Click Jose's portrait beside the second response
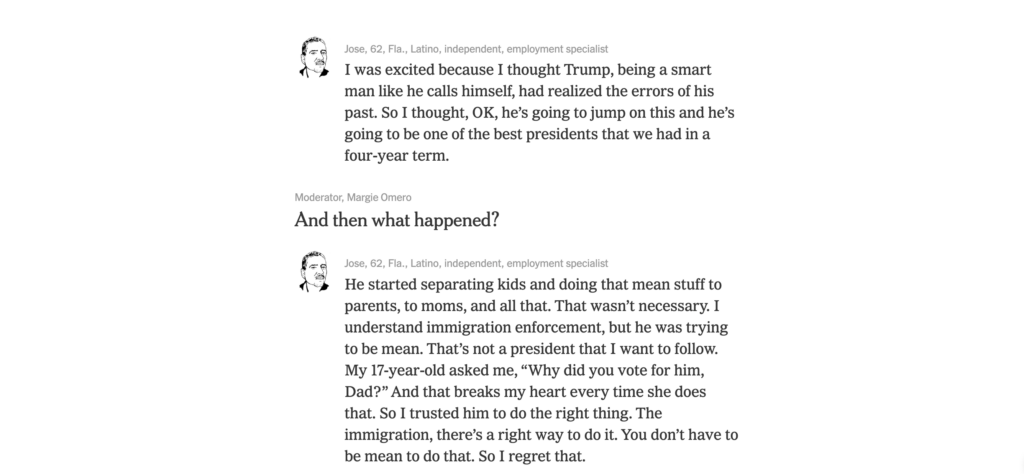Image resolution: width=1024 pixels, height=474 pixels. pyautogui.click(x=314, y=272)
